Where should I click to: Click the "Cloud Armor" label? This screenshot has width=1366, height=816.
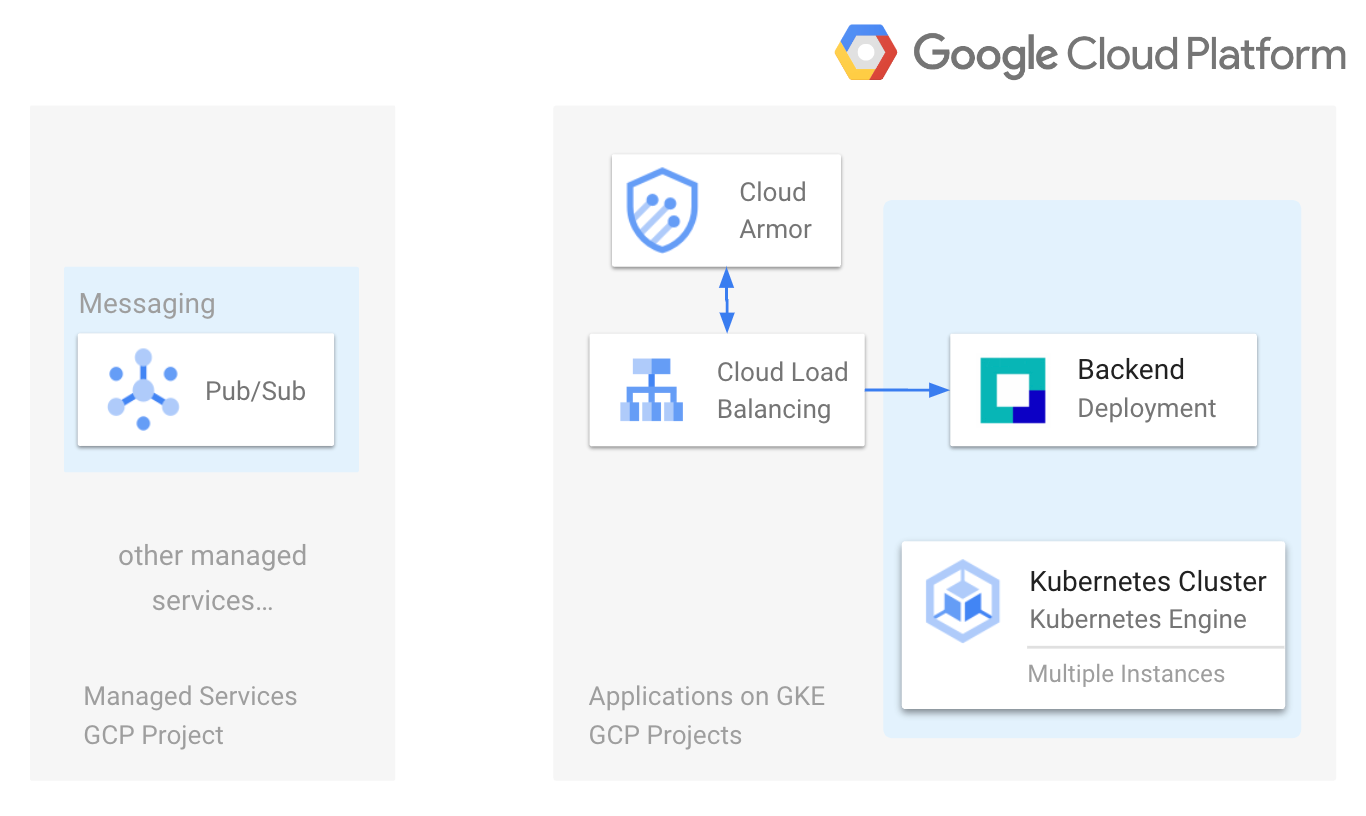click(x=775, y=210)
